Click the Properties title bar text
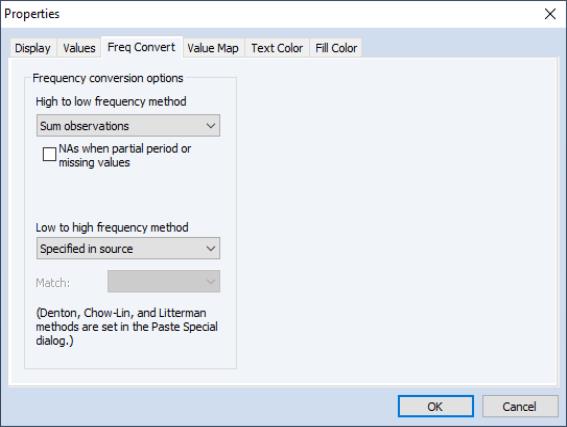 point(32,14)
